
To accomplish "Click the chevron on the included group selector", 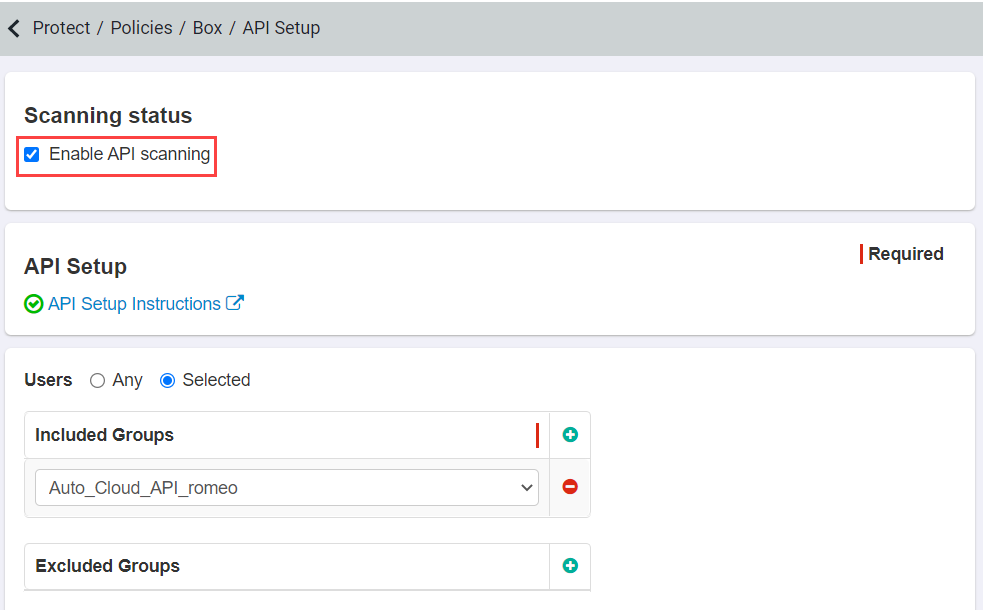I will tap(527, 487).
